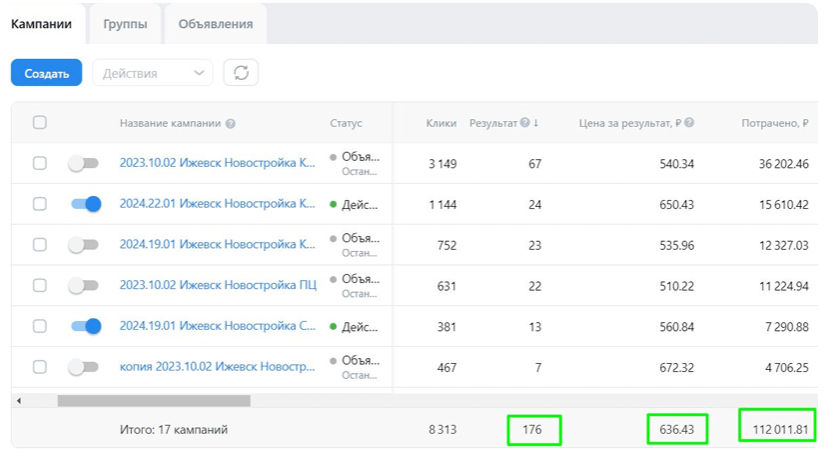Open help icon next to Цена за результат
Viewport: 838px width, 457px height.
coord(689,122)
